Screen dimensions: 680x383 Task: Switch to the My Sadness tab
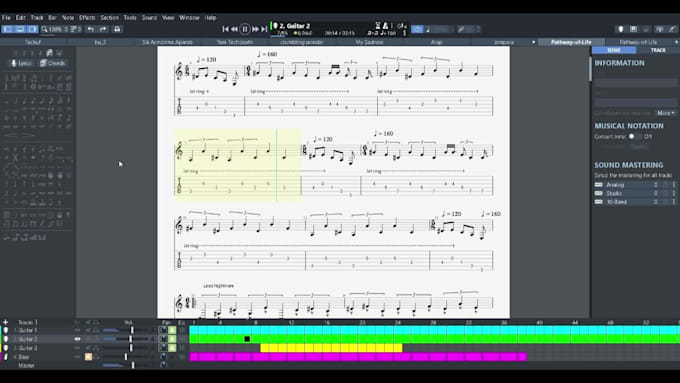(x=369, y=42)
